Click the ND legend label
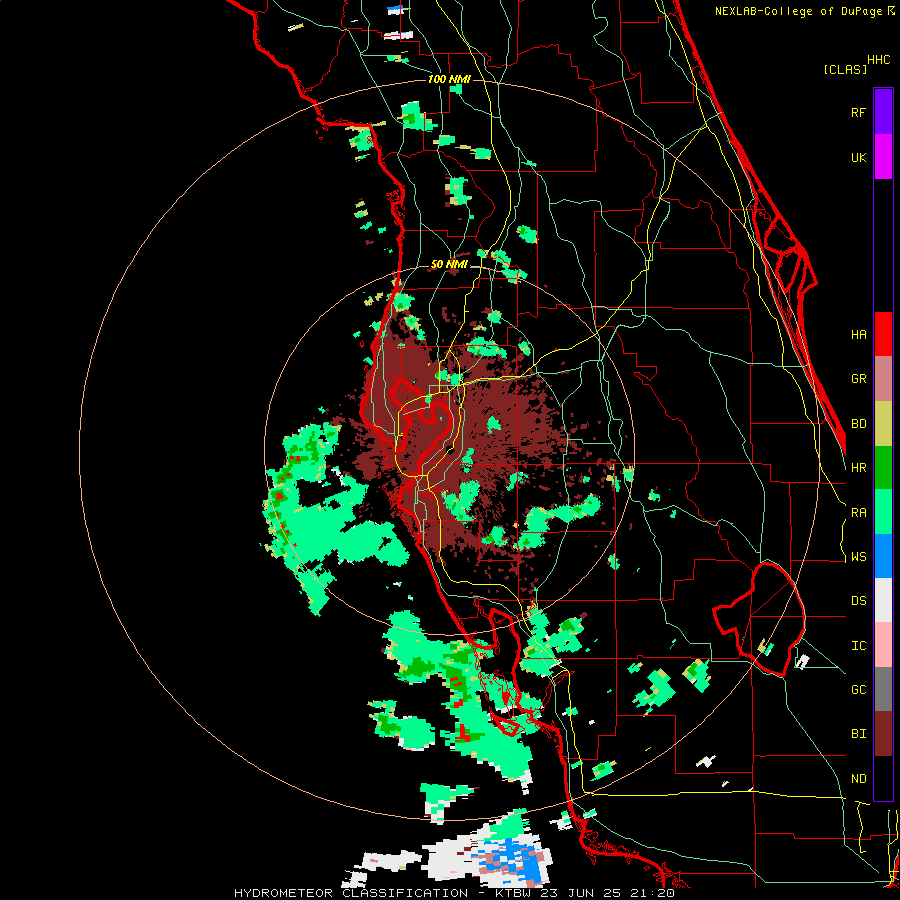The width and height of the screenshot is (900, 900). (x=858, y=779)
